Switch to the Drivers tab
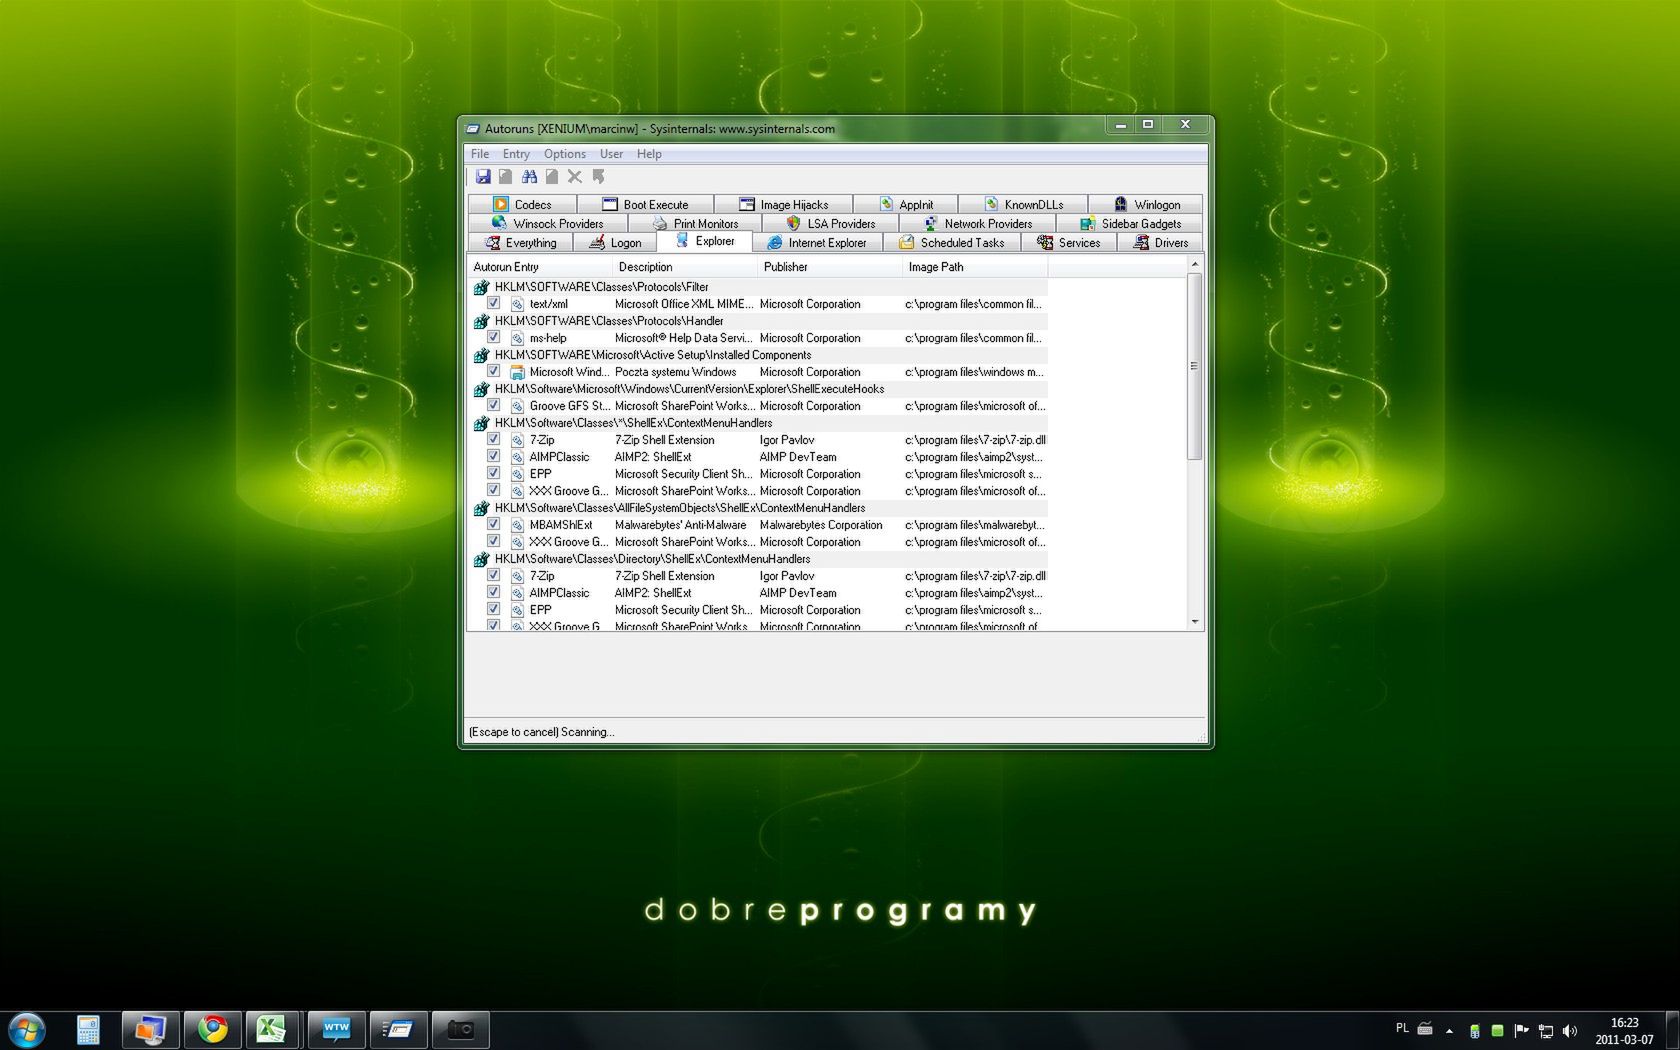1680x1050 pixels. (x=1161, y=242)
